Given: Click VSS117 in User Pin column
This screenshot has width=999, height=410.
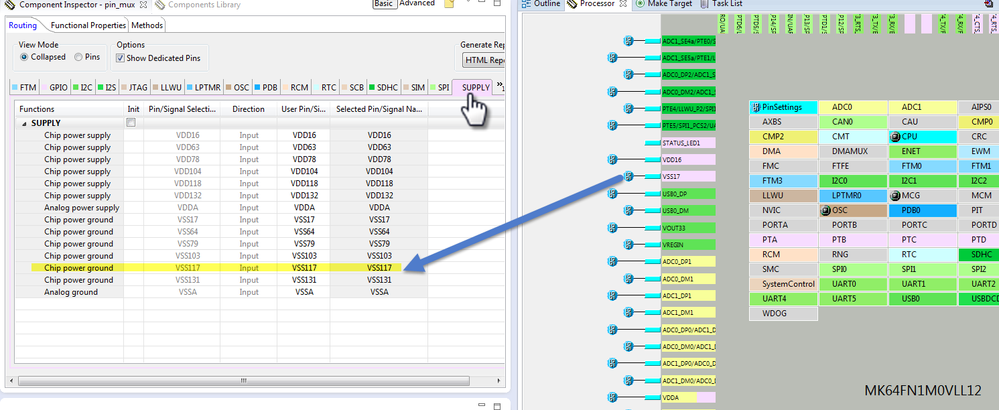Looking at the screenshot, I should 303,268.
